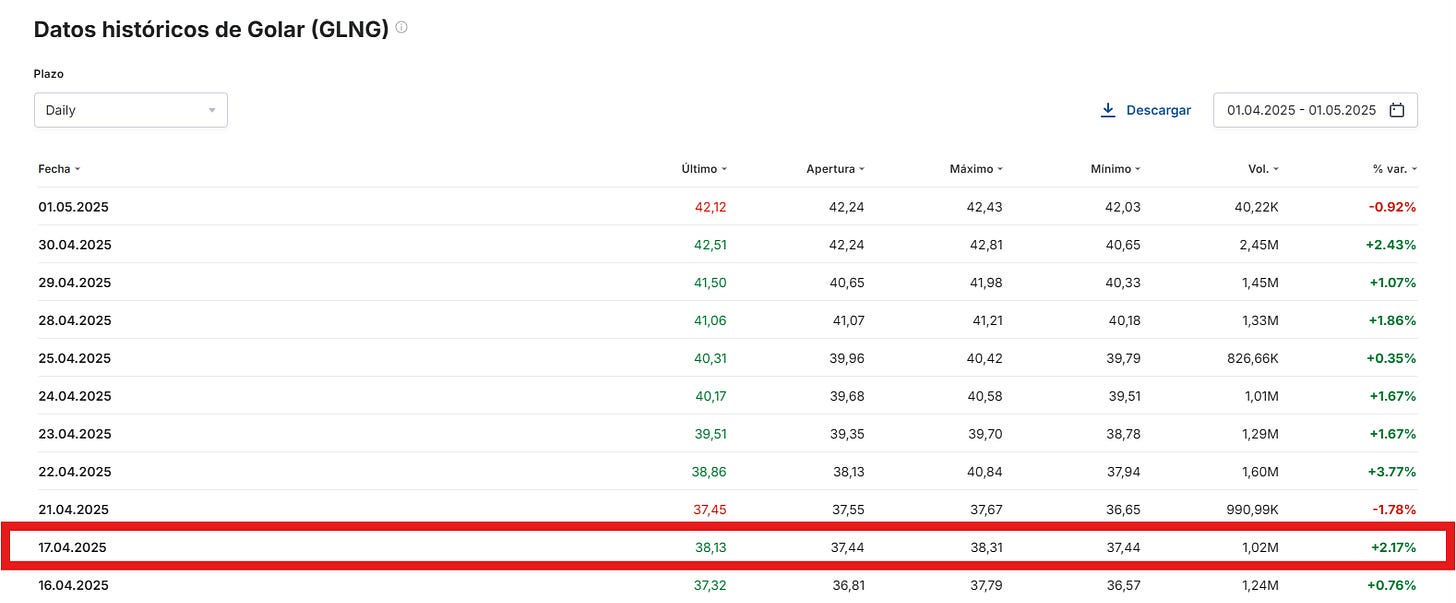This screenshot has height=603, width=1456.
Task: Select the 24.04.2025 date cell
Action: pyautogui.click(x=75, y=396)
